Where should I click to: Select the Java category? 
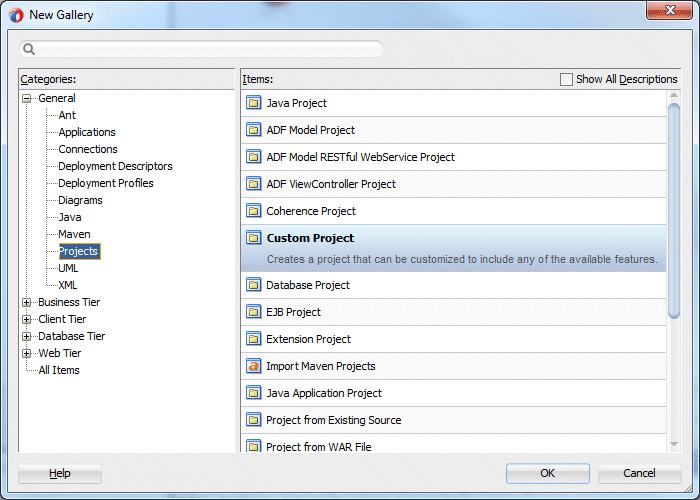70,217
